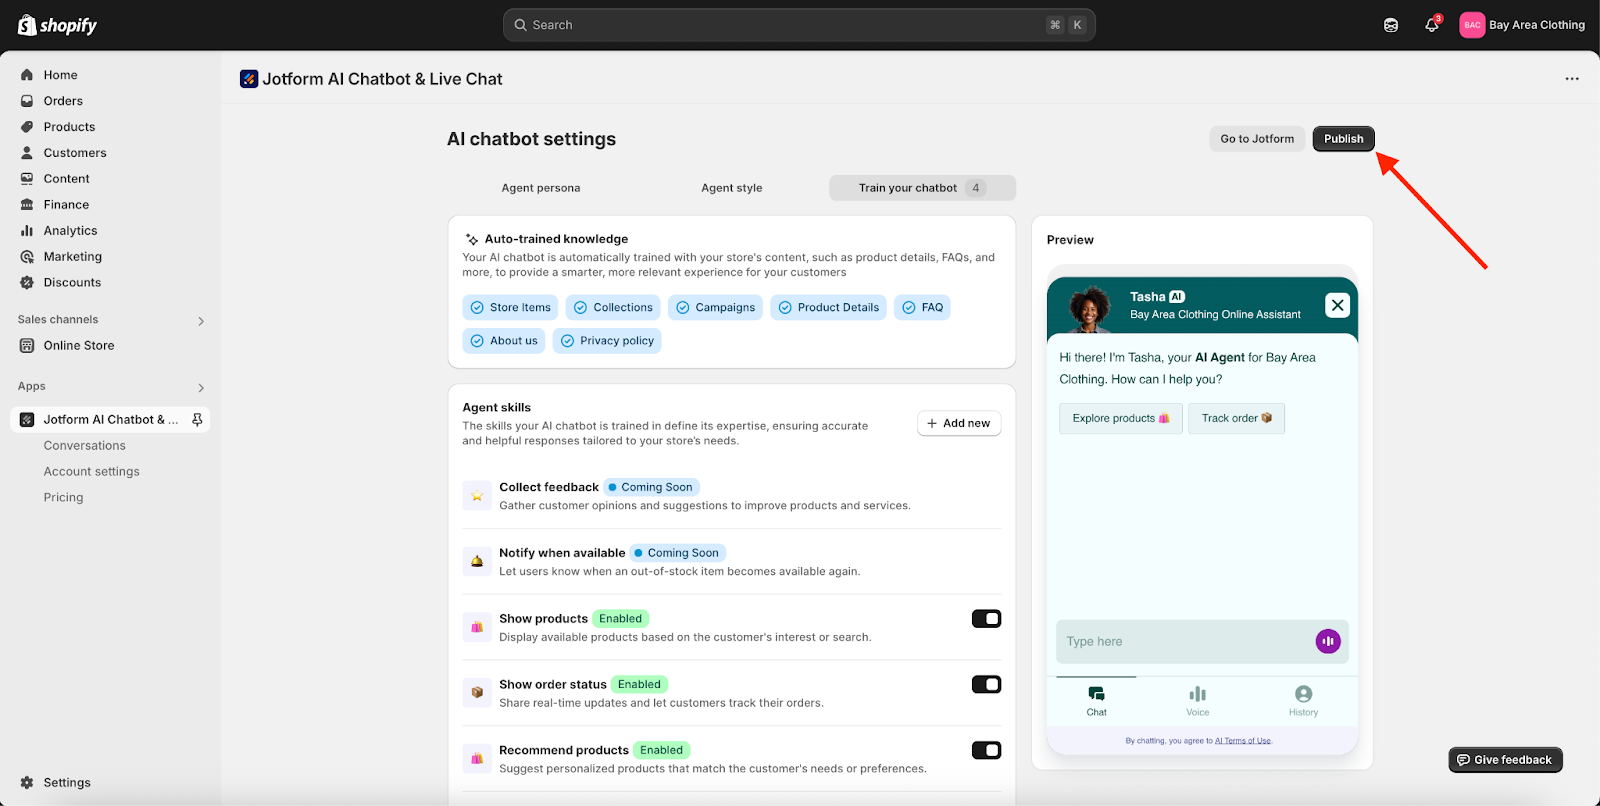Click Tasha's avatar photo in preview

click(x=1090, y=309)
